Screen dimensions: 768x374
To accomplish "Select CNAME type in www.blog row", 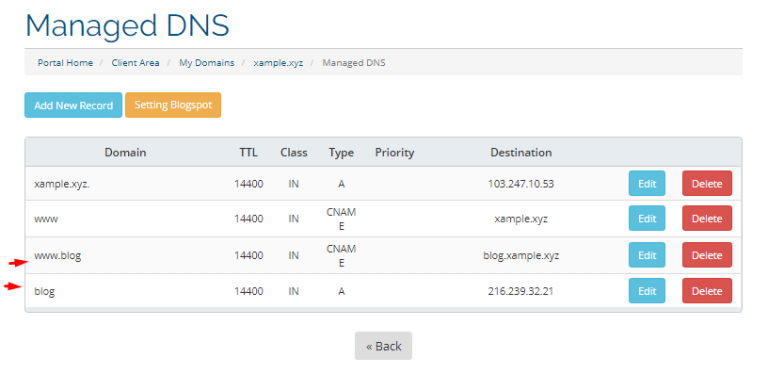I will 341,256.
